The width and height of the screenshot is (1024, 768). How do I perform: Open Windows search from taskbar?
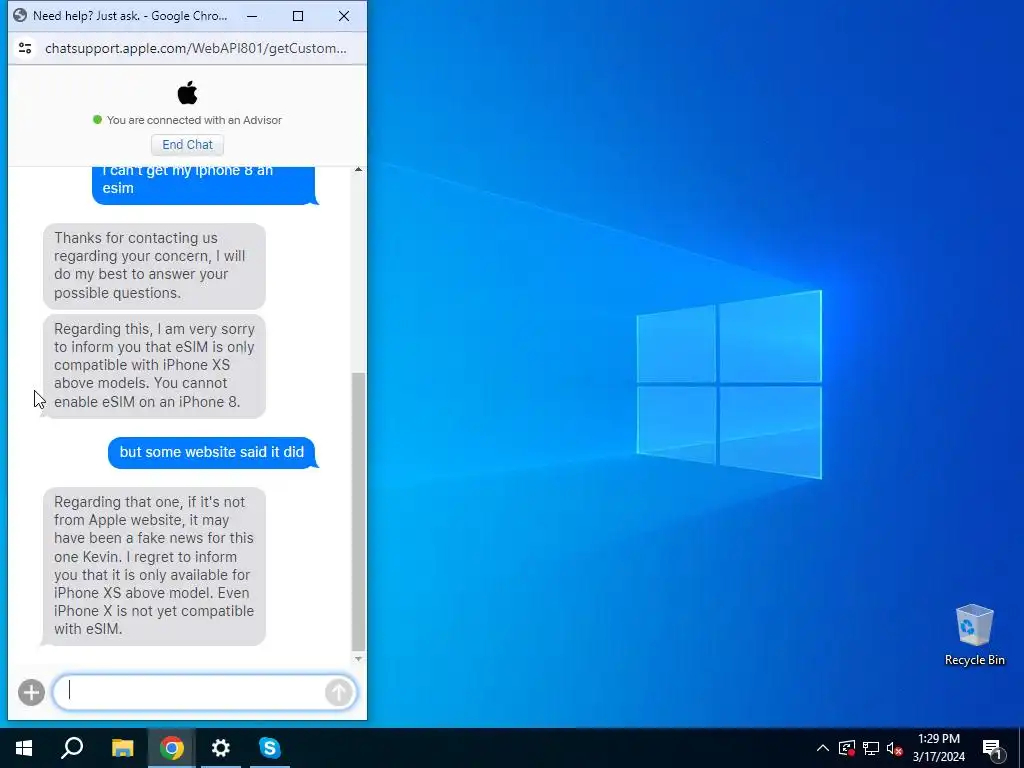(x=72, y=748)
